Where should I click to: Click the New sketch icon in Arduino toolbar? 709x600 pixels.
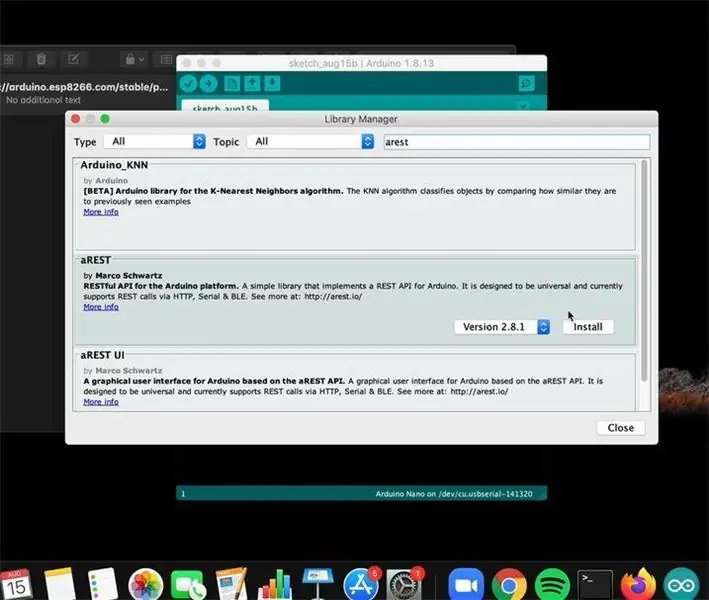[232, 84]
